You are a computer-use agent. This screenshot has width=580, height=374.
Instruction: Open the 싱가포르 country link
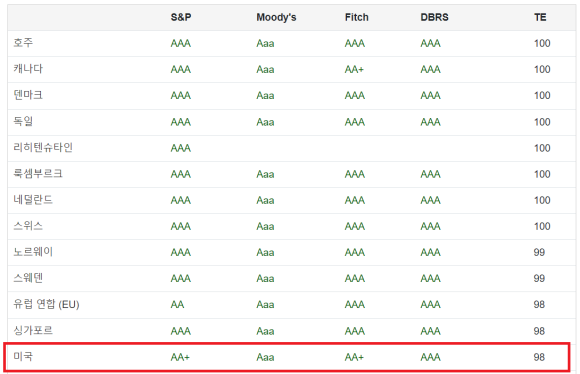point(33,330)
